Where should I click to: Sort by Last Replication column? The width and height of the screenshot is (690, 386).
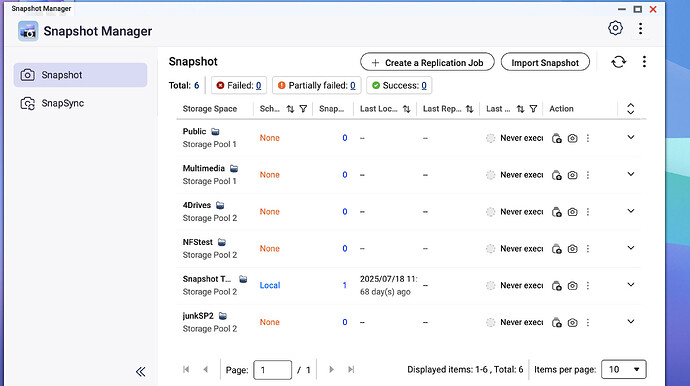[470, 109]
